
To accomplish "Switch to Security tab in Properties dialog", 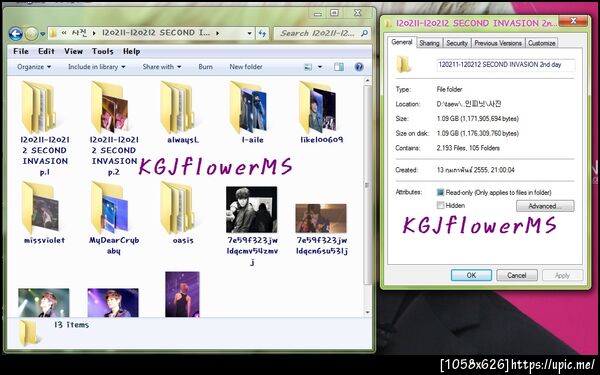I will 457,43.
